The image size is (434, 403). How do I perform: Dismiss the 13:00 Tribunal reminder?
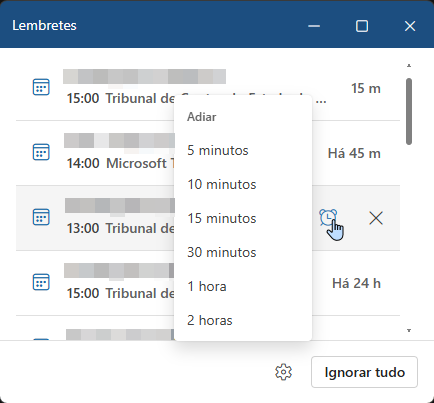pos(376,218)
